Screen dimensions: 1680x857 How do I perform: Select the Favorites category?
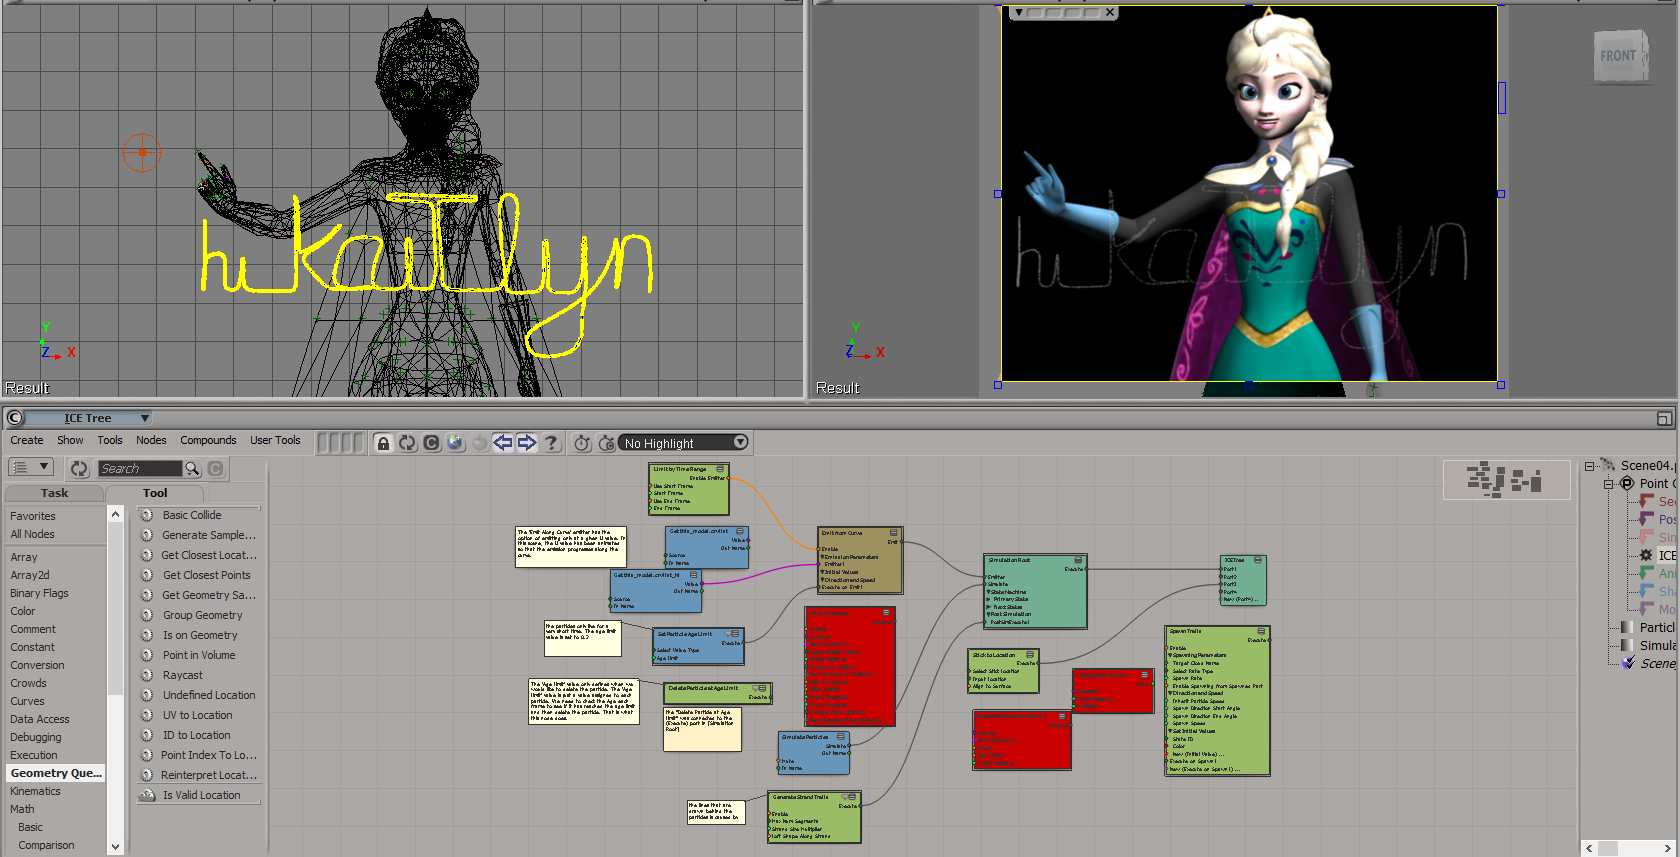click(33, 516)
